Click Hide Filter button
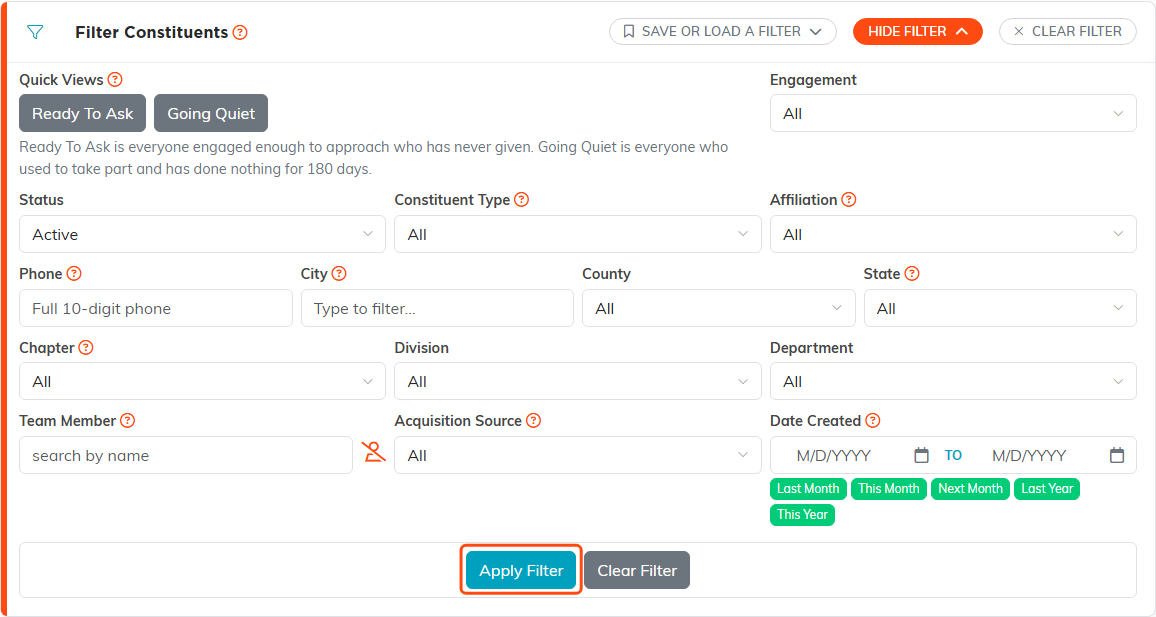The height and width of the screenshot is (617, 1156). (x=918, y=32)
